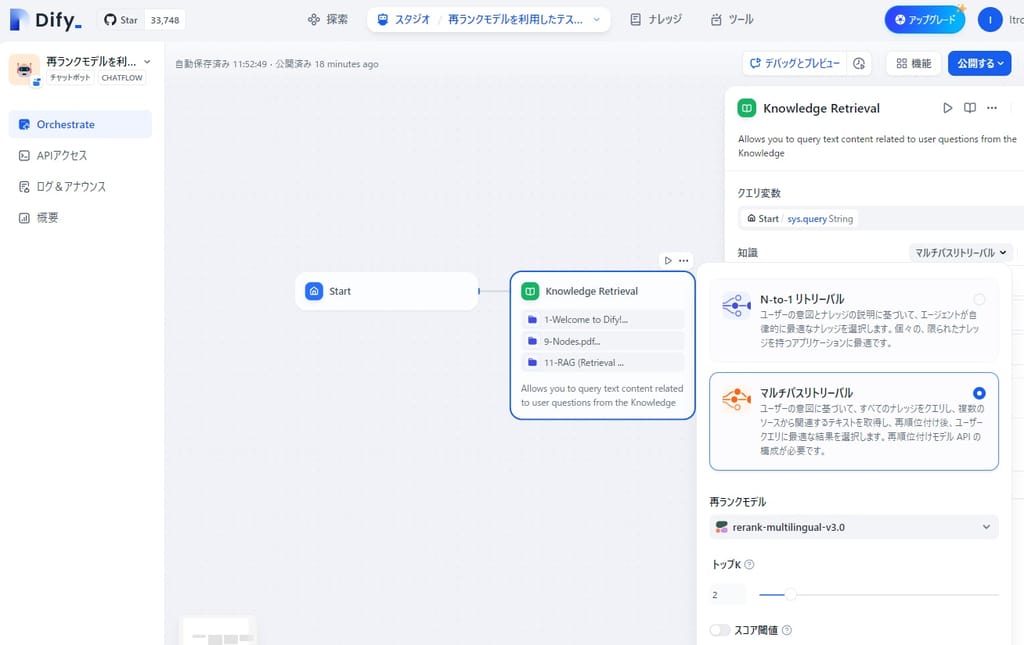Open the help book icon in panel header
Image resolution: width=1024 pixels, height=645 pixels.
point(970,108)
